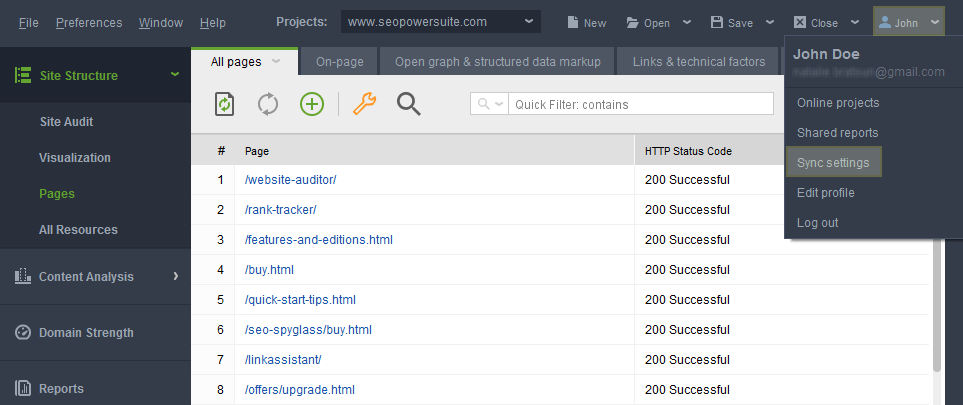
Task: Click the Open folder icon
Action: pyautogui.click(x=633, y=23)
